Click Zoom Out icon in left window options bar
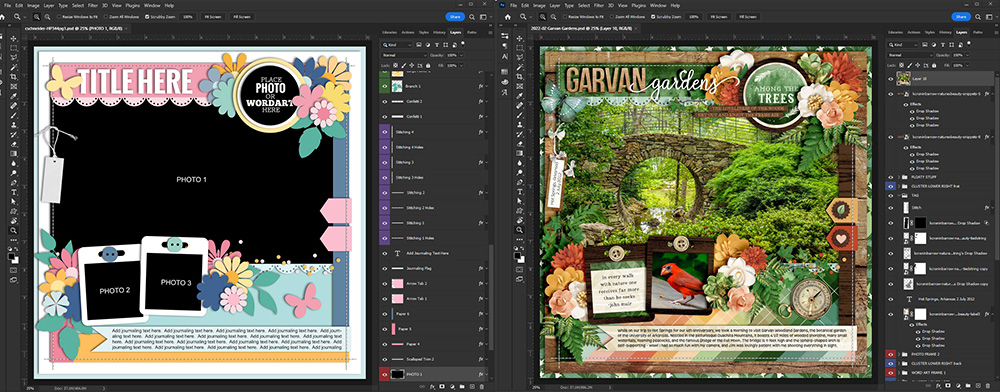 pos(47,17)
